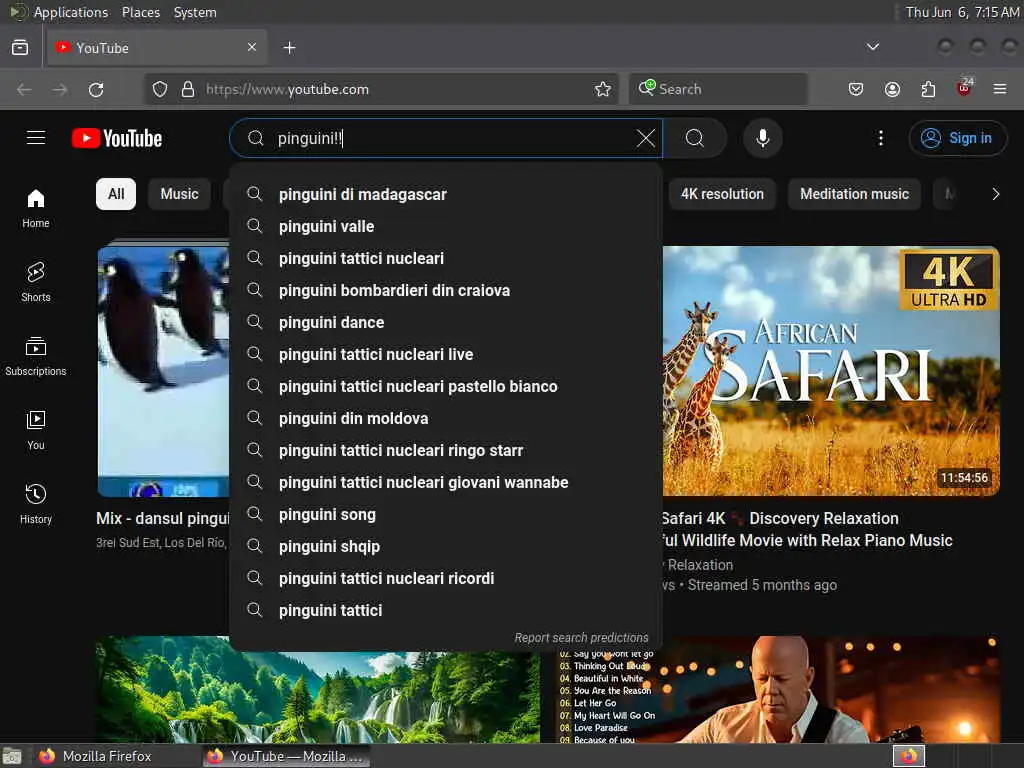Go to Home in the sidebar

36,208
